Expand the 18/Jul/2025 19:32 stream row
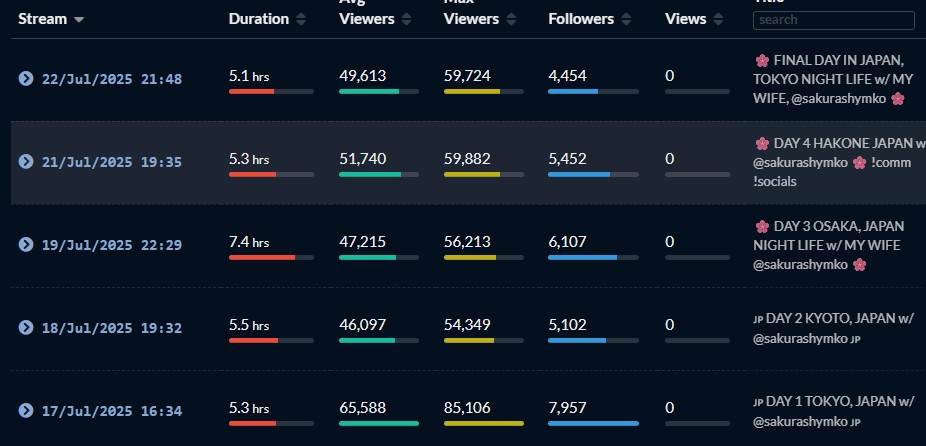Image resolution: width=926 pixels, height=446 pixels. pos(25,327)
